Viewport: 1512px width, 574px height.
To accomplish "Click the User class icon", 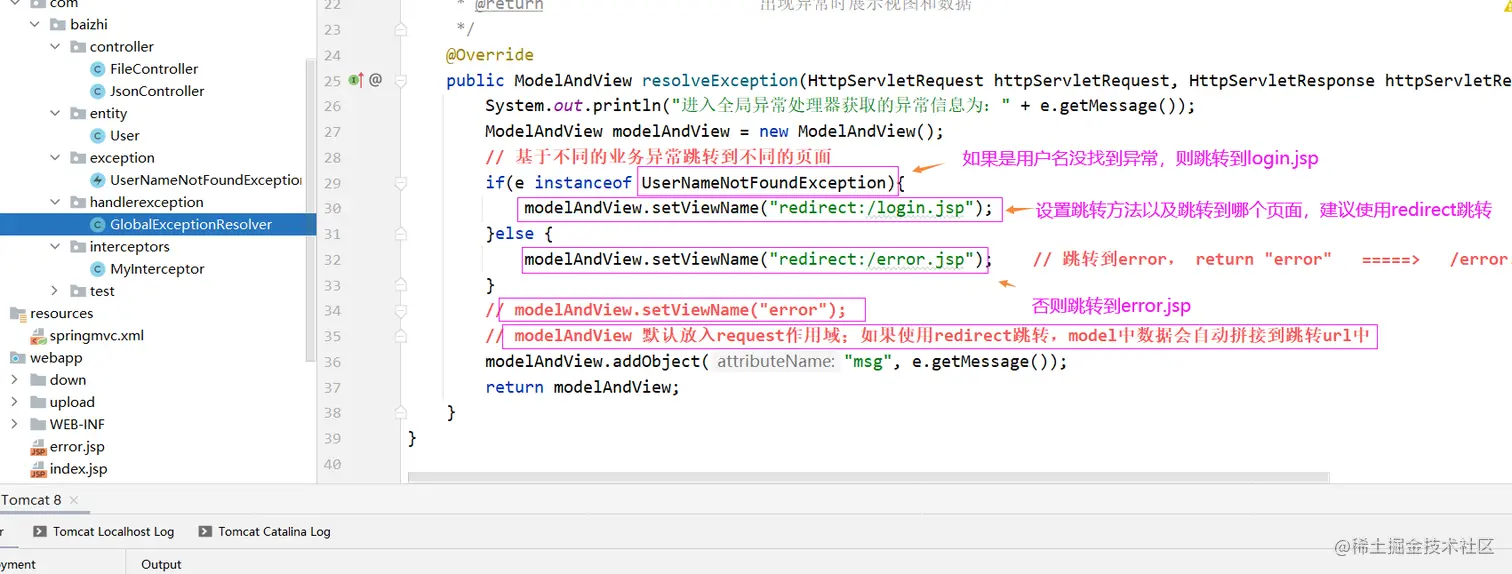I will pyautogui.click(x=97, y=136).
